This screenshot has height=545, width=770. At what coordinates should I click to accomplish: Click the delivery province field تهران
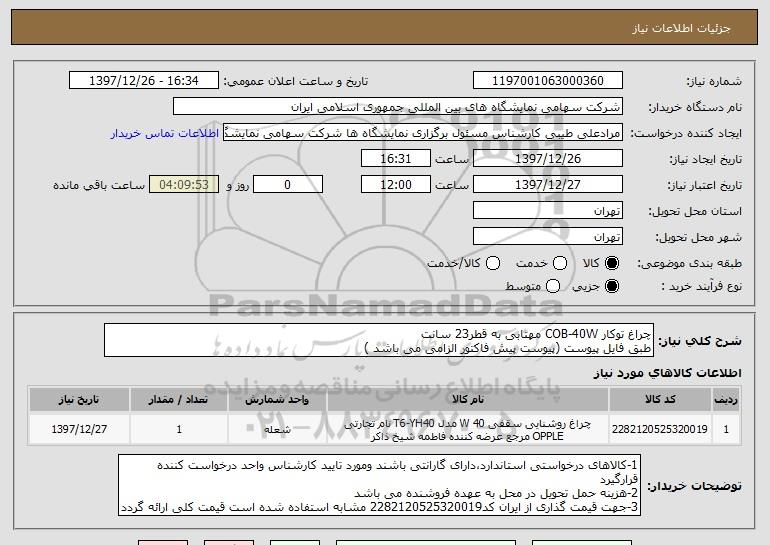[x=548, y=211]
